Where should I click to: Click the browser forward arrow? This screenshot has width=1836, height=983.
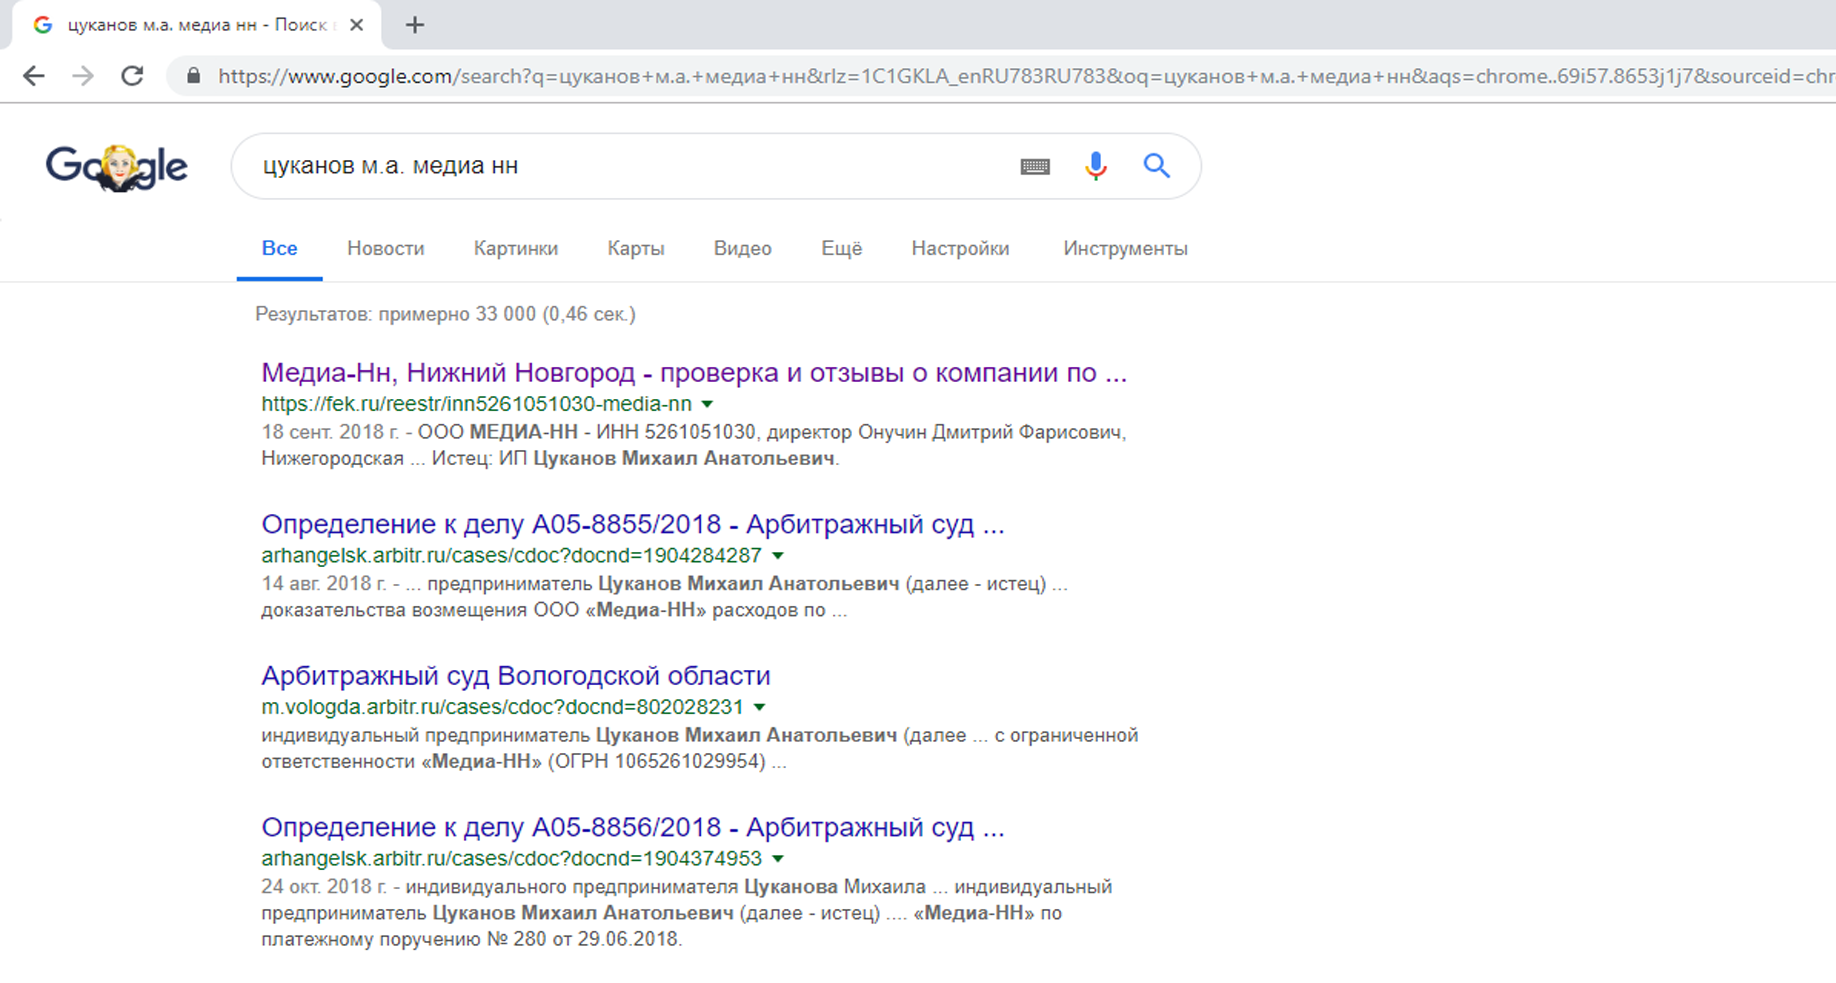coord(83,76)
